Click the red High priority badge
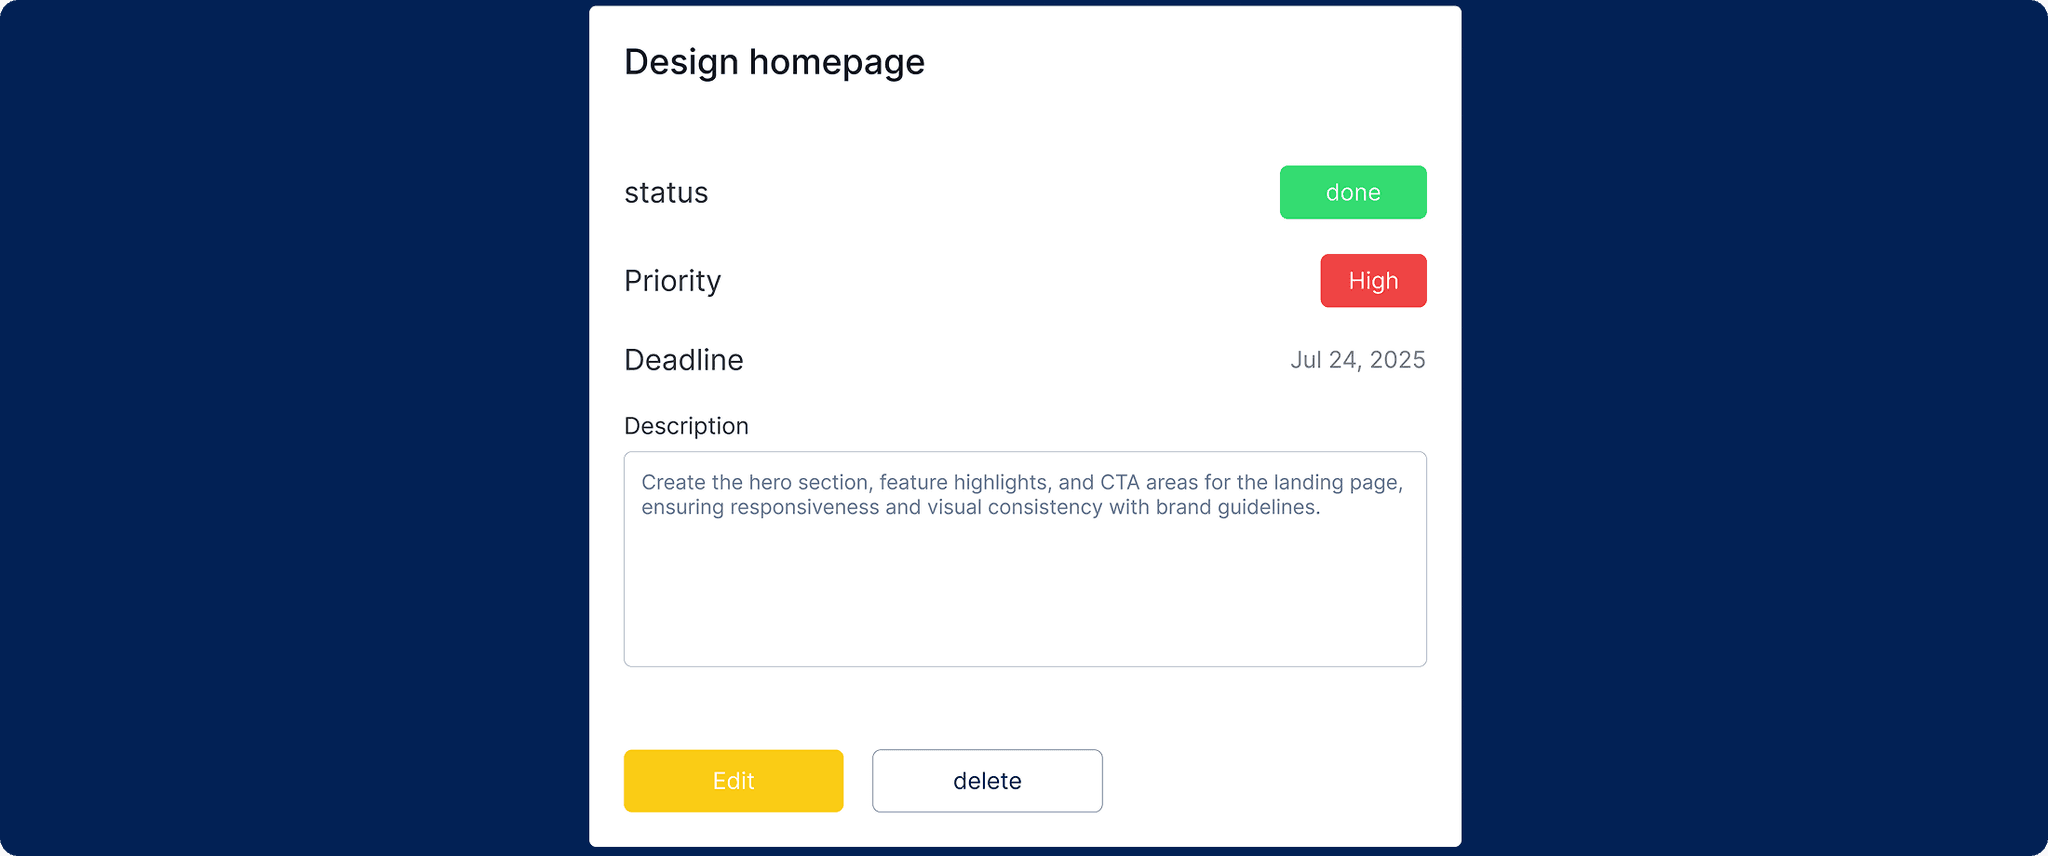The height and width of the screenshot is (856, 2048). (1372, 281)
